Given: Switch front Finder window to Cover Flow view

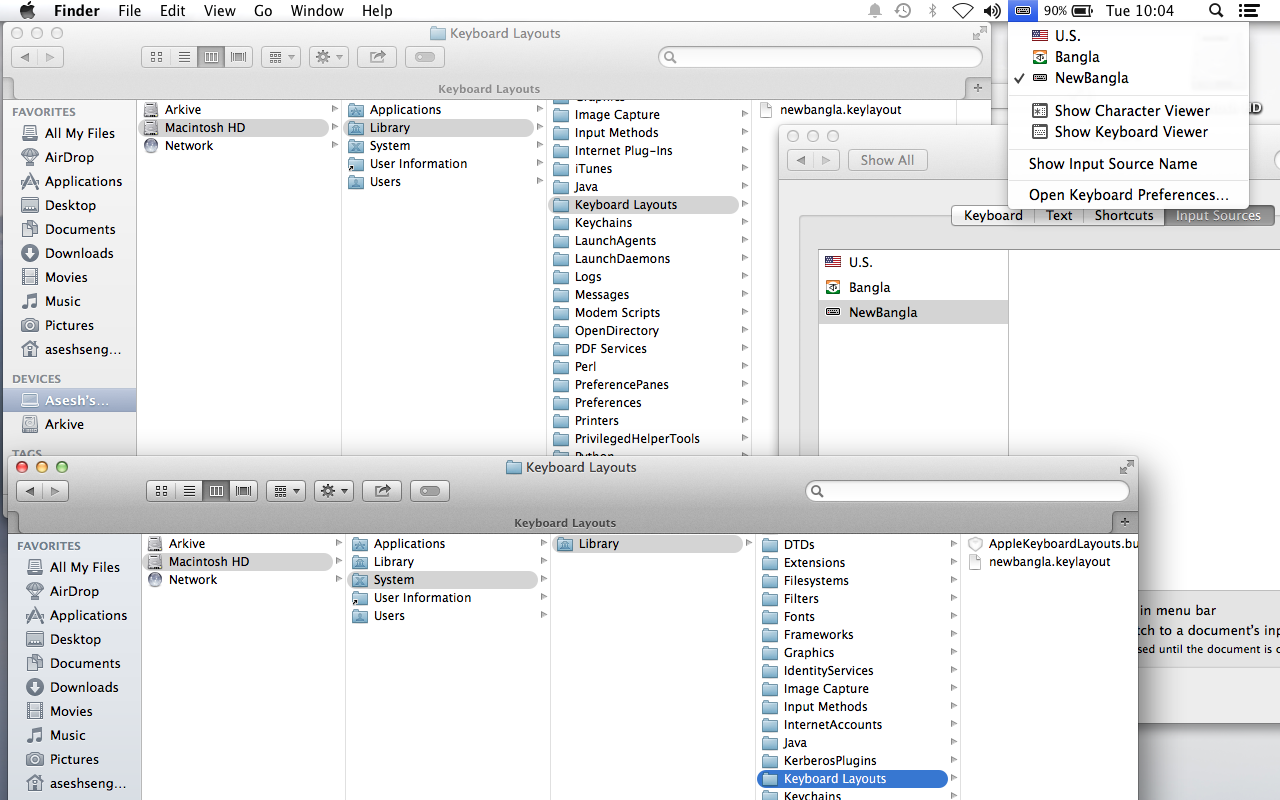Looking at the screenshot, I should coord(244,491).
